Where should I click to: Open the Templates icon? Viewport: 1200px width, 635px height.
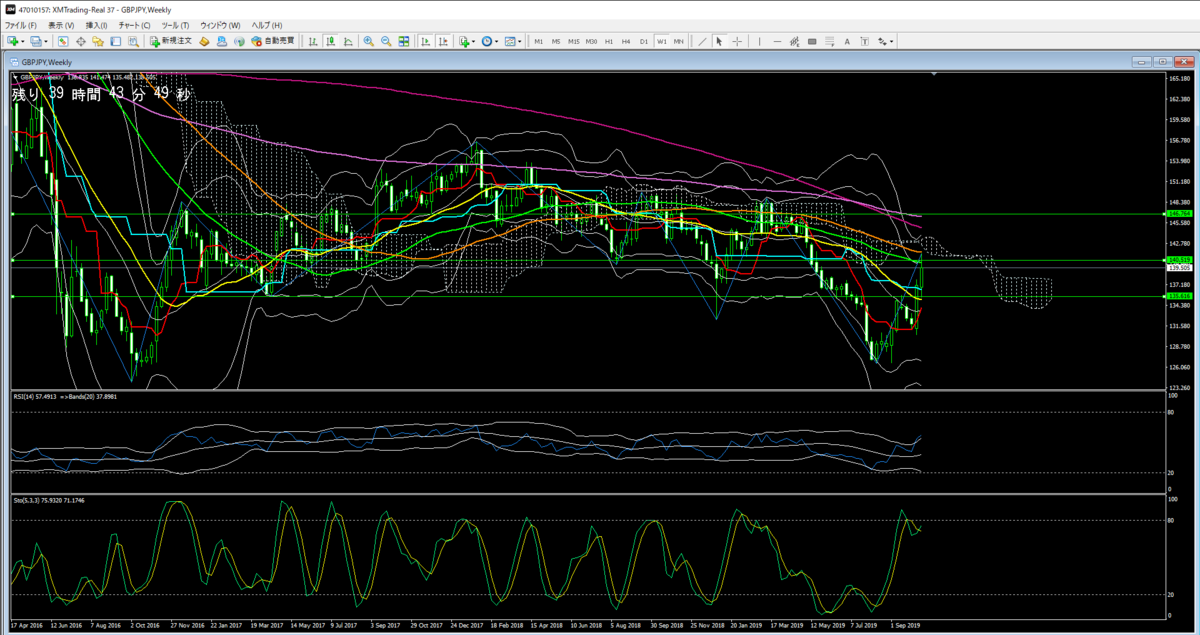click(510, 41)
